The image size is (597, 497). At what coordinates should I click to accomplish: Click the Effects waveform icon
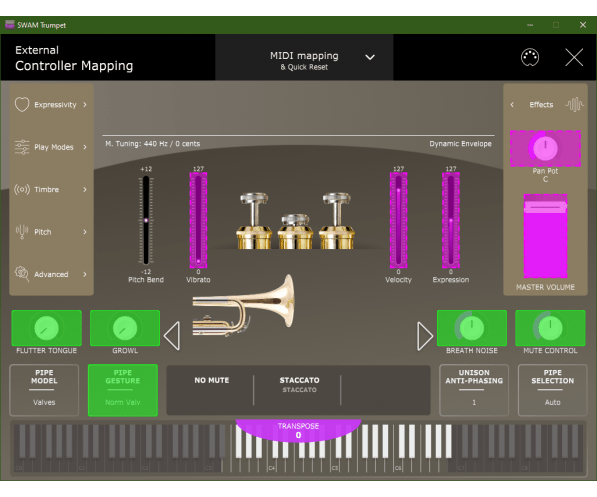[575, 104]
